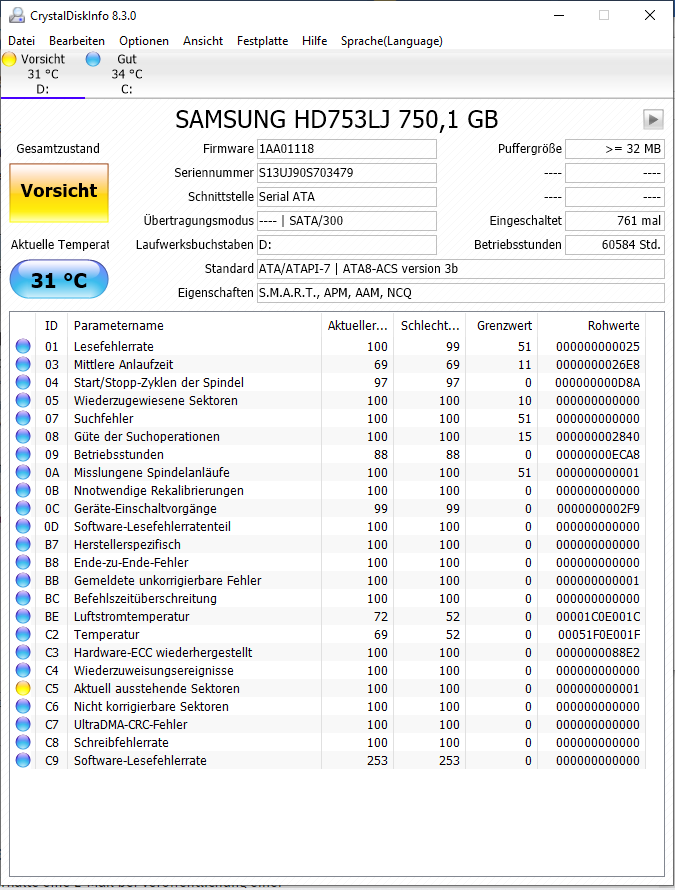Click the Betriebsstunden field 60584 Std.

[615, 245]
